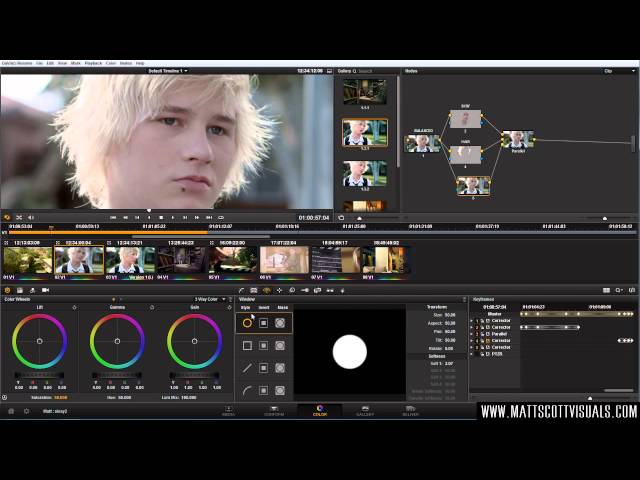Viewport: 640px width, 480px height.
Task: Open the Key palette icon
Action: click(304, 290)
